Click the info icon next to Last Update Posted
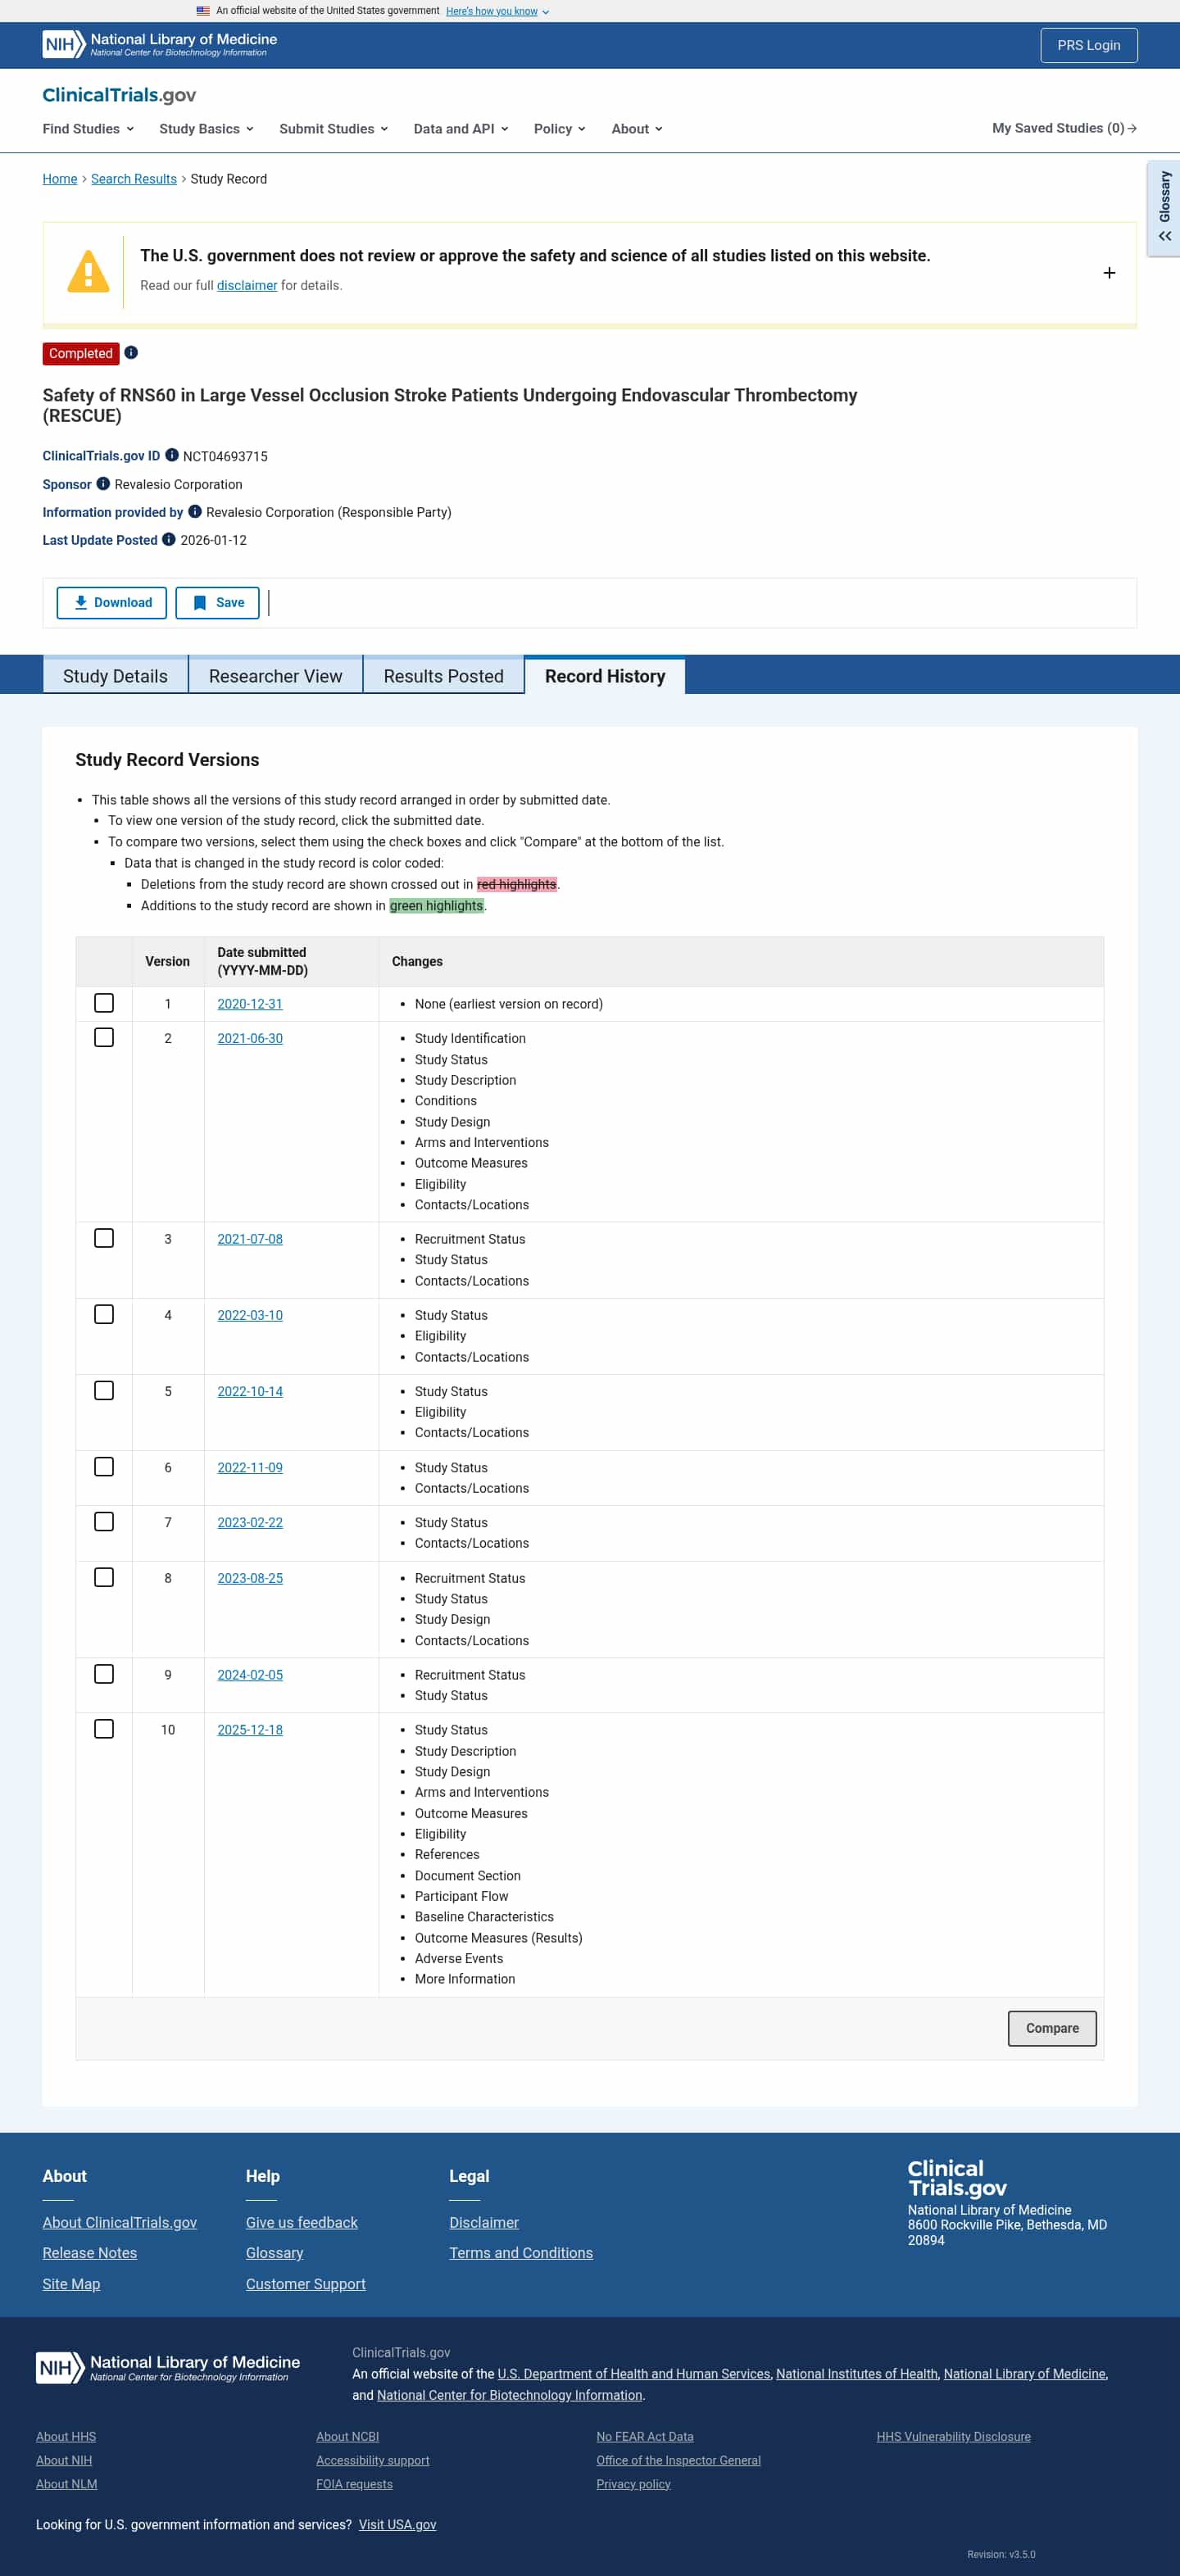1180x2576 pixels. tap(167, 540)
